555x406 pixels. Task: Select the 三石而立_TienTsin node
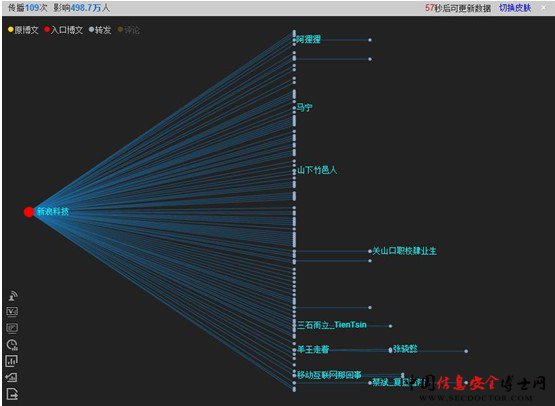pos(332,325)
